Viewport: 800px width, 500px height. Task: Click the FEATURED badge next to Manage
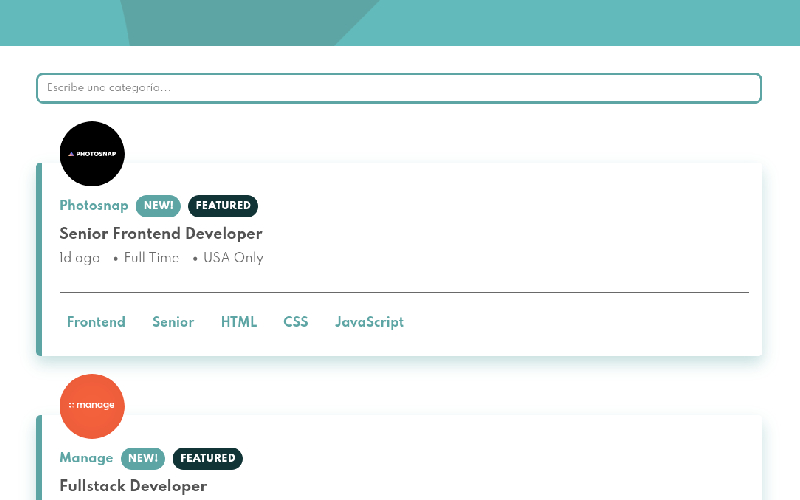[x=208, y=458]
